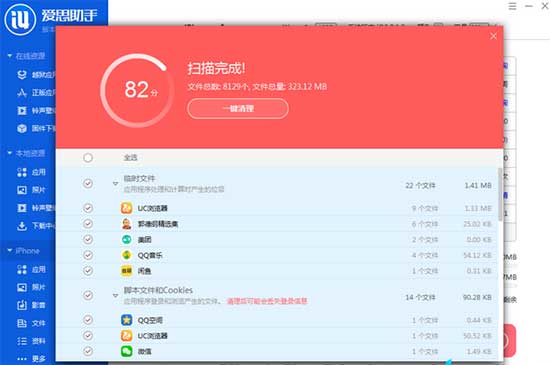550x365 pixels.
Task: Collapse the 脚本文件和Cookies group arrow
Action: click(115, 296)
